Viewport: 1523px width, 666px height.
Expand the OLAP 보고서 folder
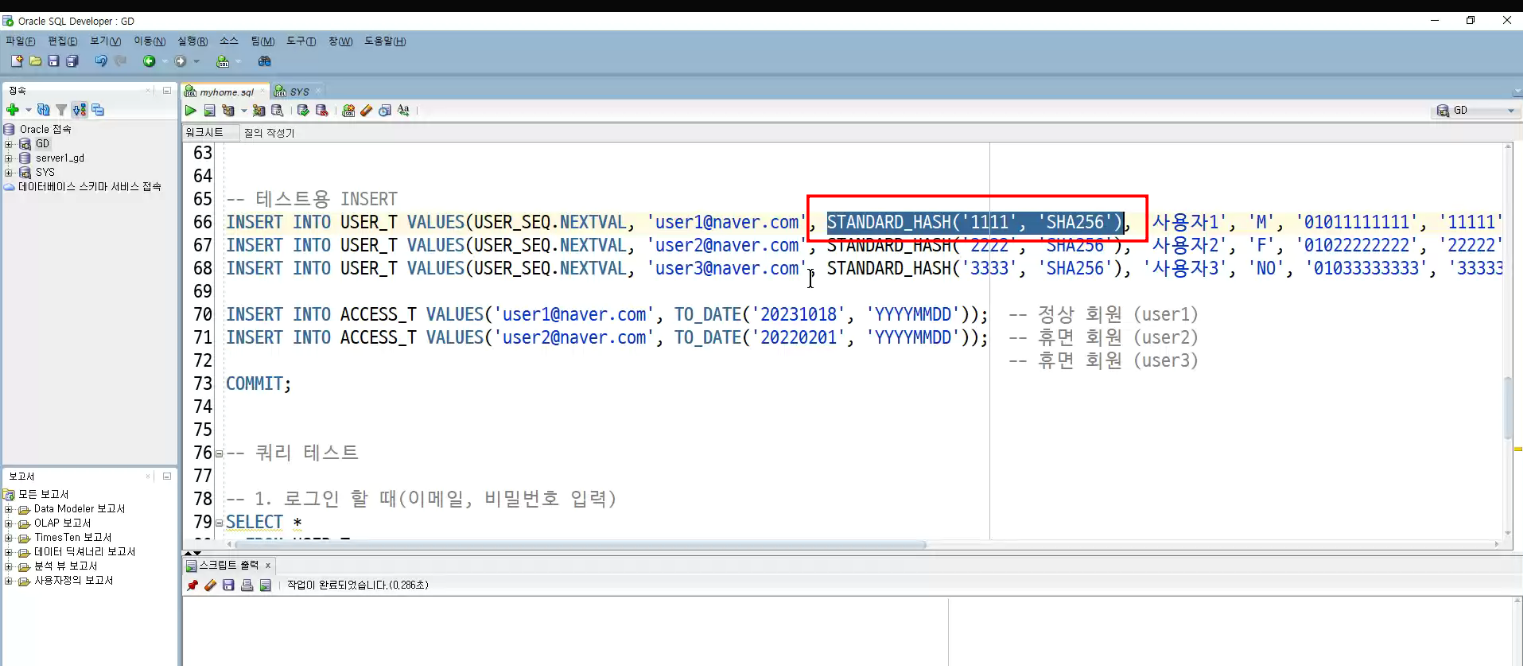point(8,523)
